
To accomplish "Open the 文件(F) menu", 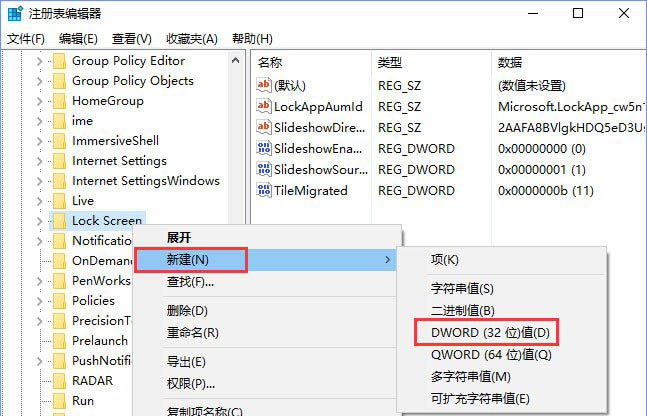I will (26, 39).
